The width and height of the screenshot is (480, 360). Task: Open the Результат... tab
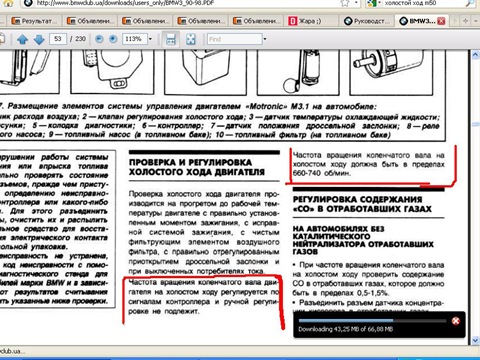[35, 21]
